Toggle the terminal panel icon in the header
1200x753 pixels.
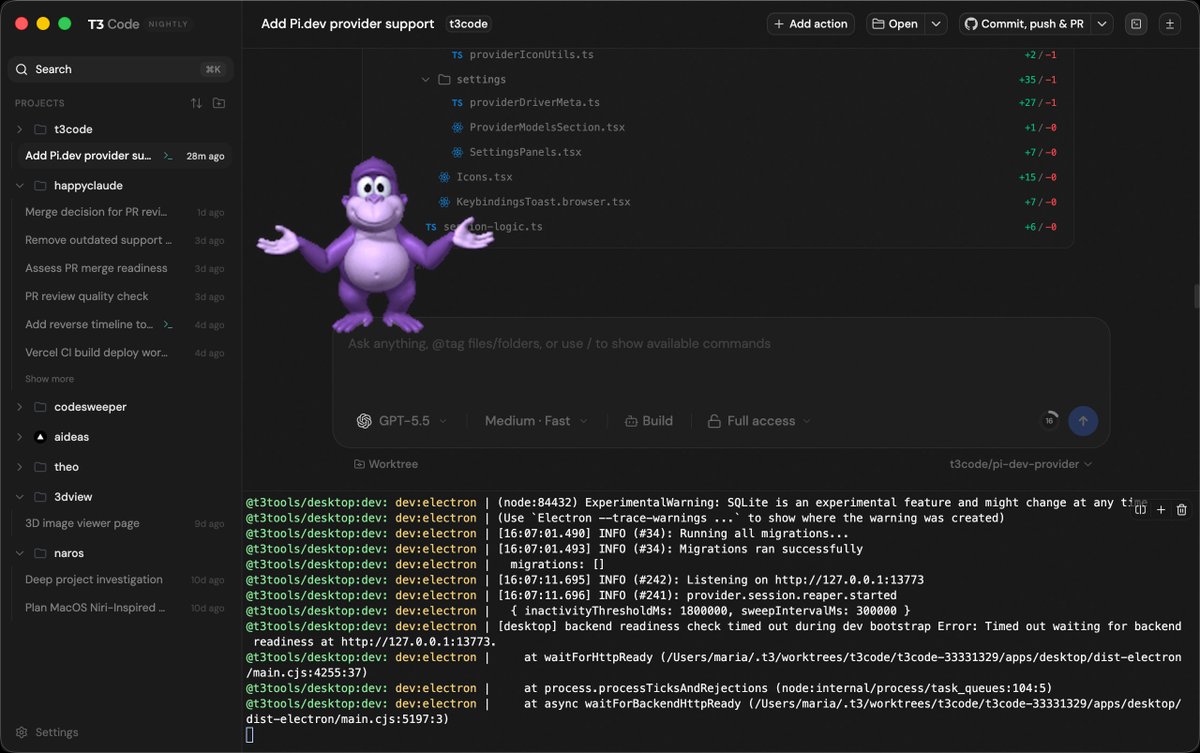click(1135, 24)
